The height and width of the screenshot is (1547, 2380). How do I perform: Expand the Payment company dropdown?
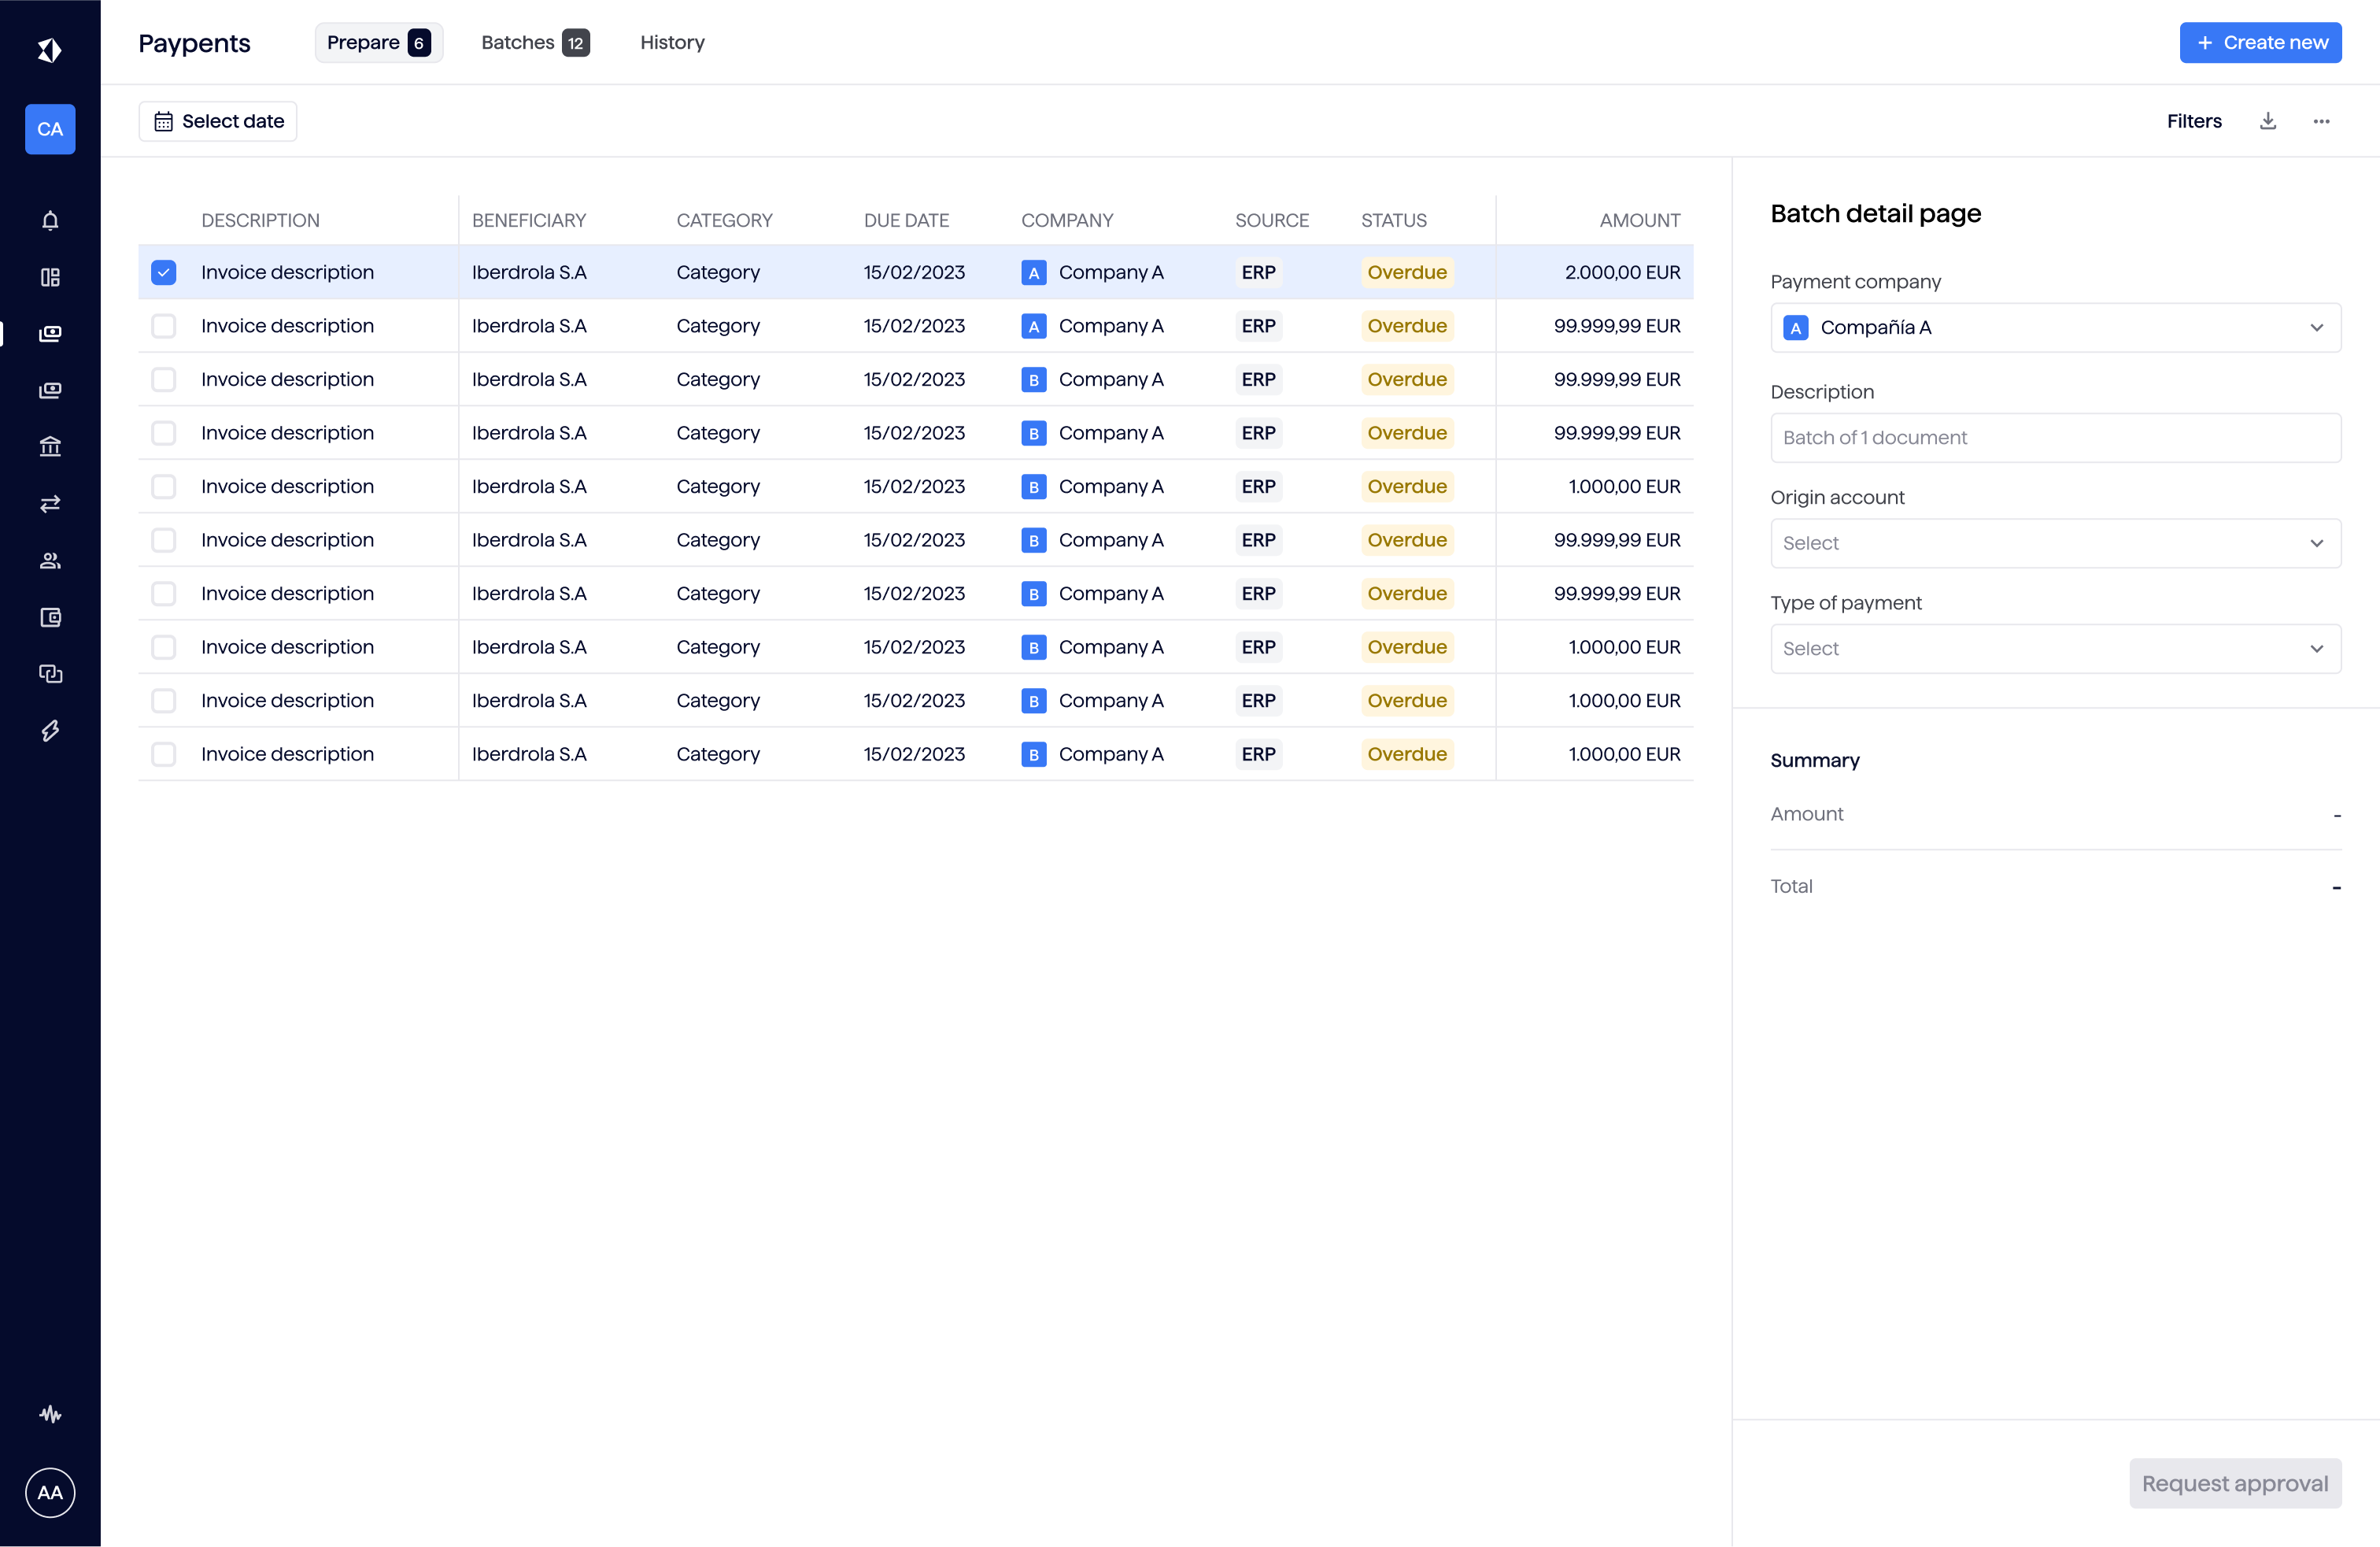[x=2055, y=327]
